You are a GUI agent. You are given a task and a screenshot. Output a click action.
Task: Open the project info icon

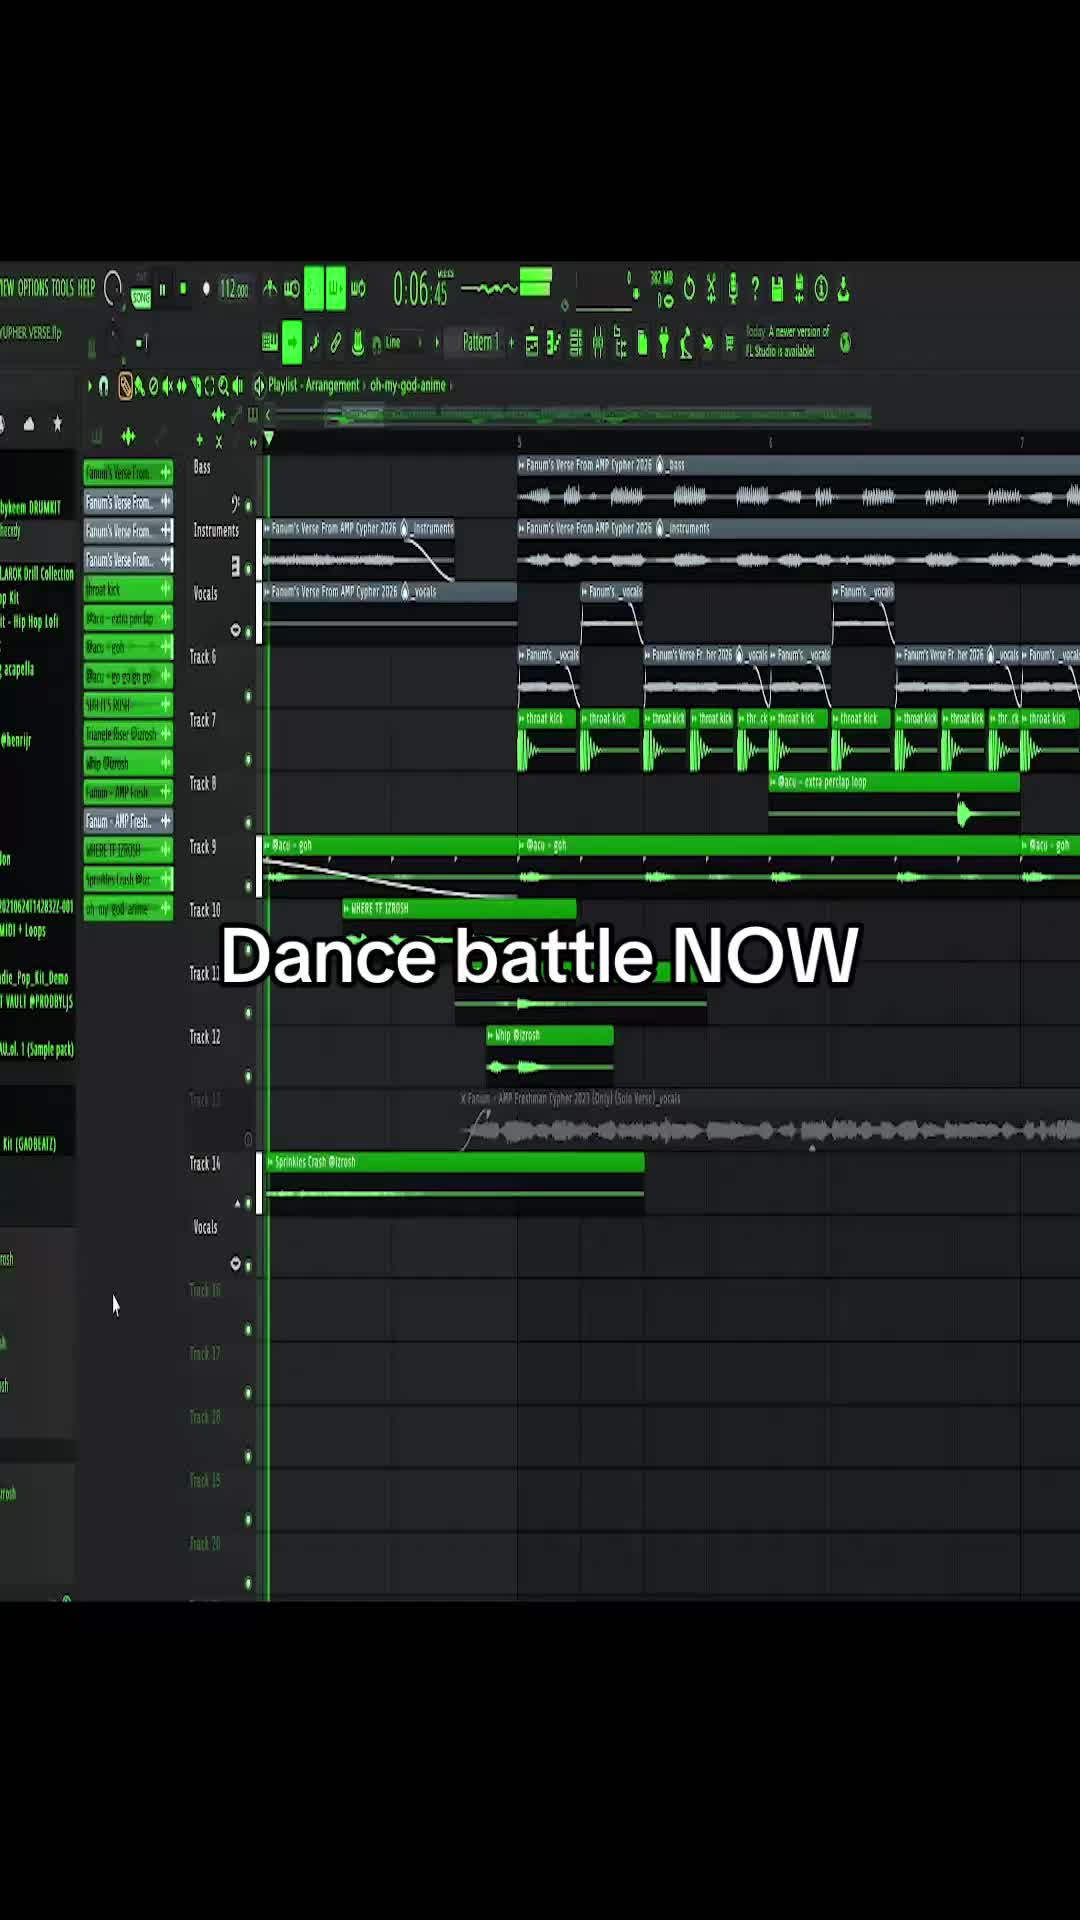pos(821,289)
